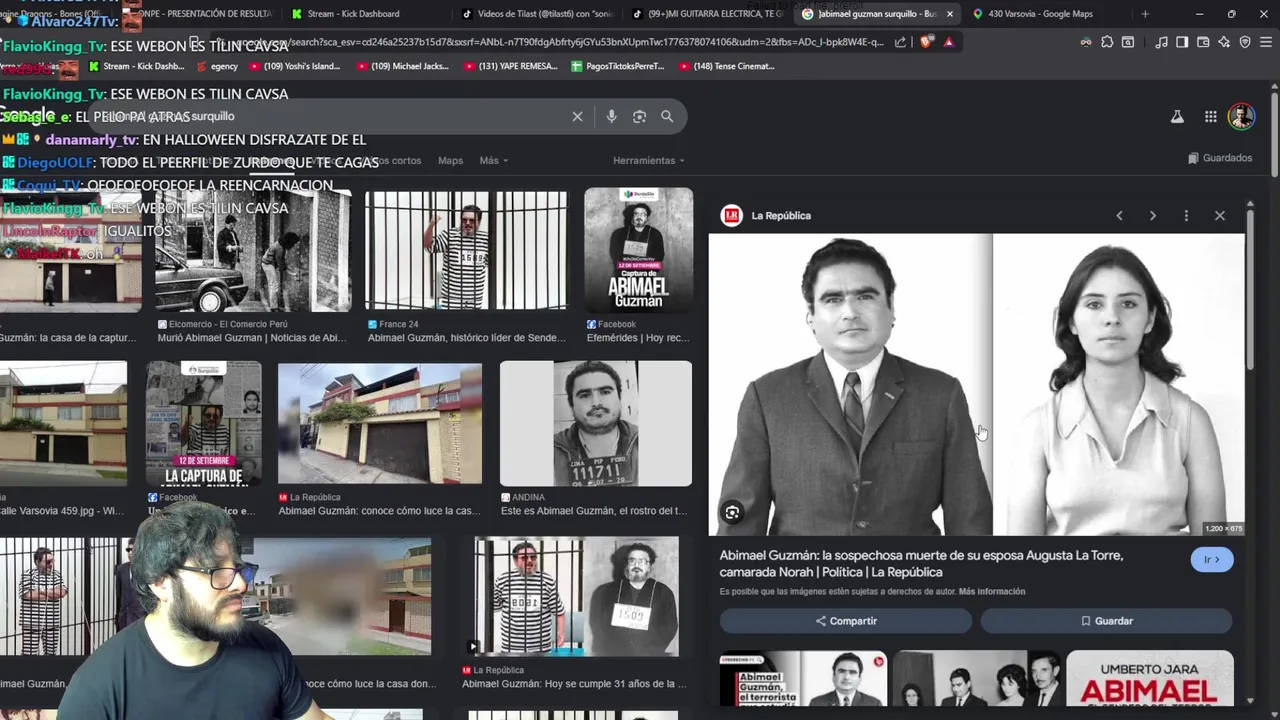Screen dimensions: 1280x720
Task: Open the striped-uniform 1509 prisoner image
Action: pyautogui.click(x=577, y=597)
